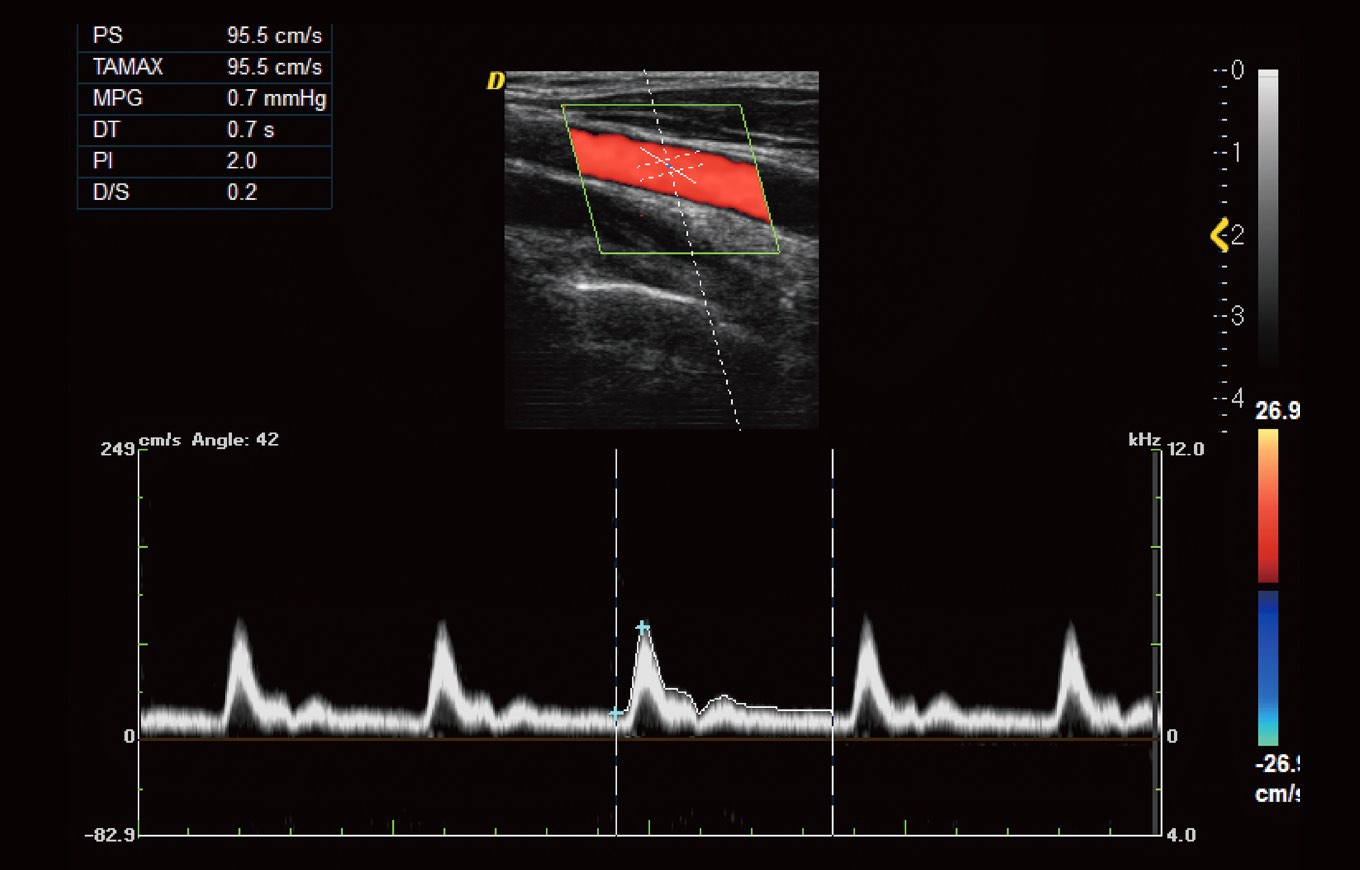Click the MPG 0.7 mmHg result row
Screen dimensions: 1360x870
pyautogui.click(x=204, y=99)
